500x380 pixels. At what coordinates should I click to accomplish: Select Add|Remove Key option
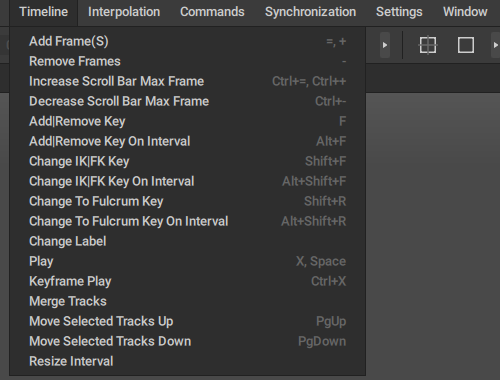click(188, 121)
